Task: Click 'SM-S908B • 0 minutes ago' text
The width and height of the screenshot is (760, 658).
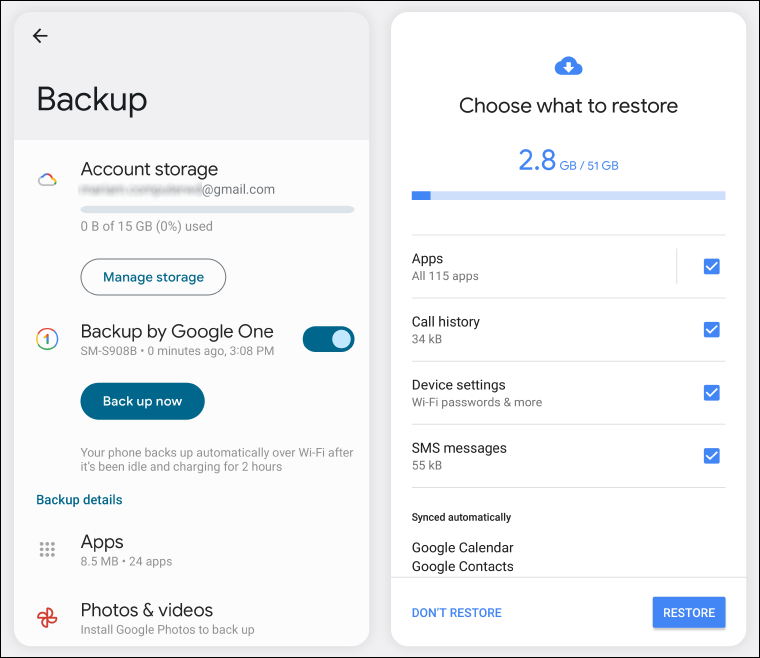Action: pos(177,351)
